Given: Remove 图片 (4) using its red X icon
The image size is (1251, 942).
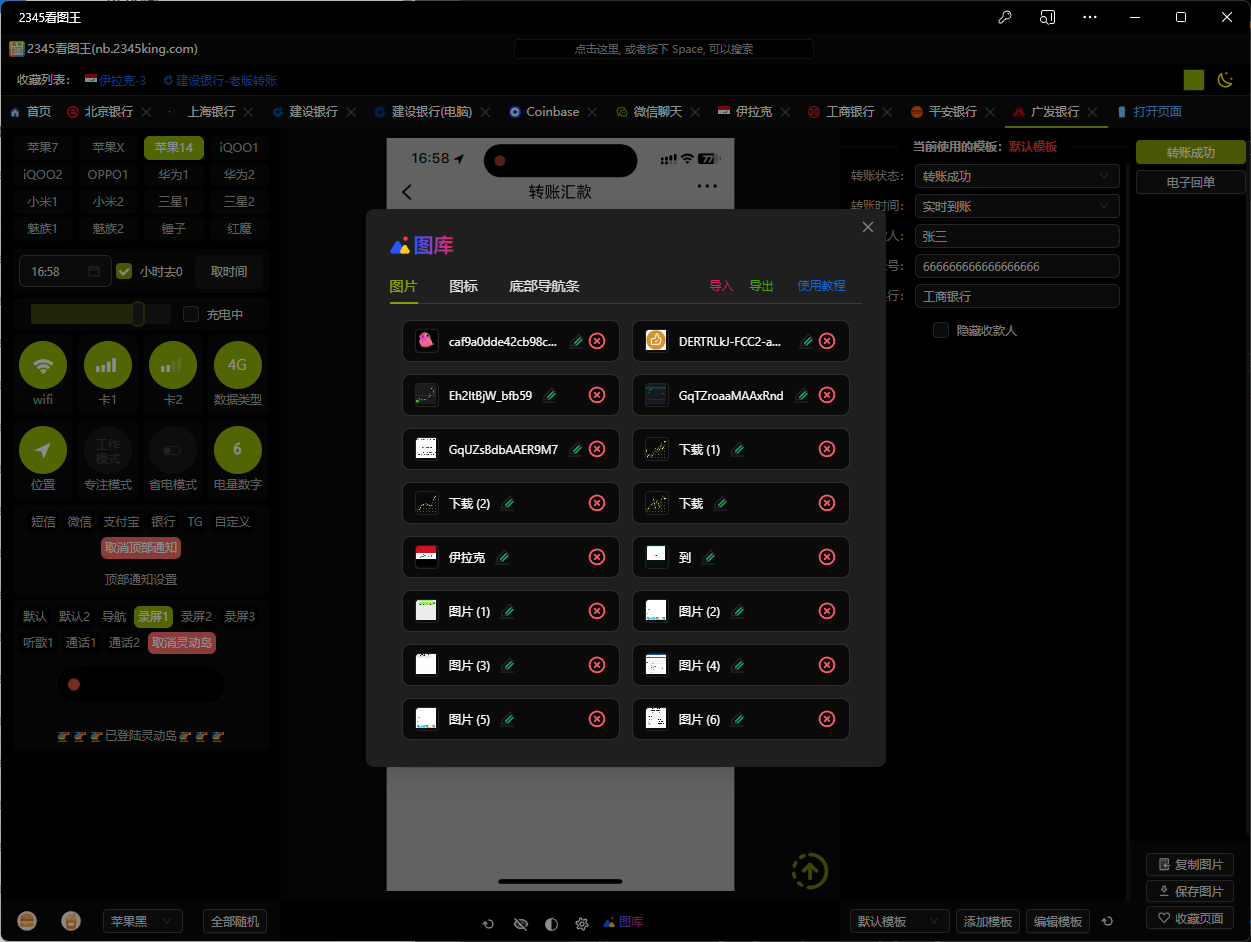Looking at the screenshot, I should pos(827,665).
